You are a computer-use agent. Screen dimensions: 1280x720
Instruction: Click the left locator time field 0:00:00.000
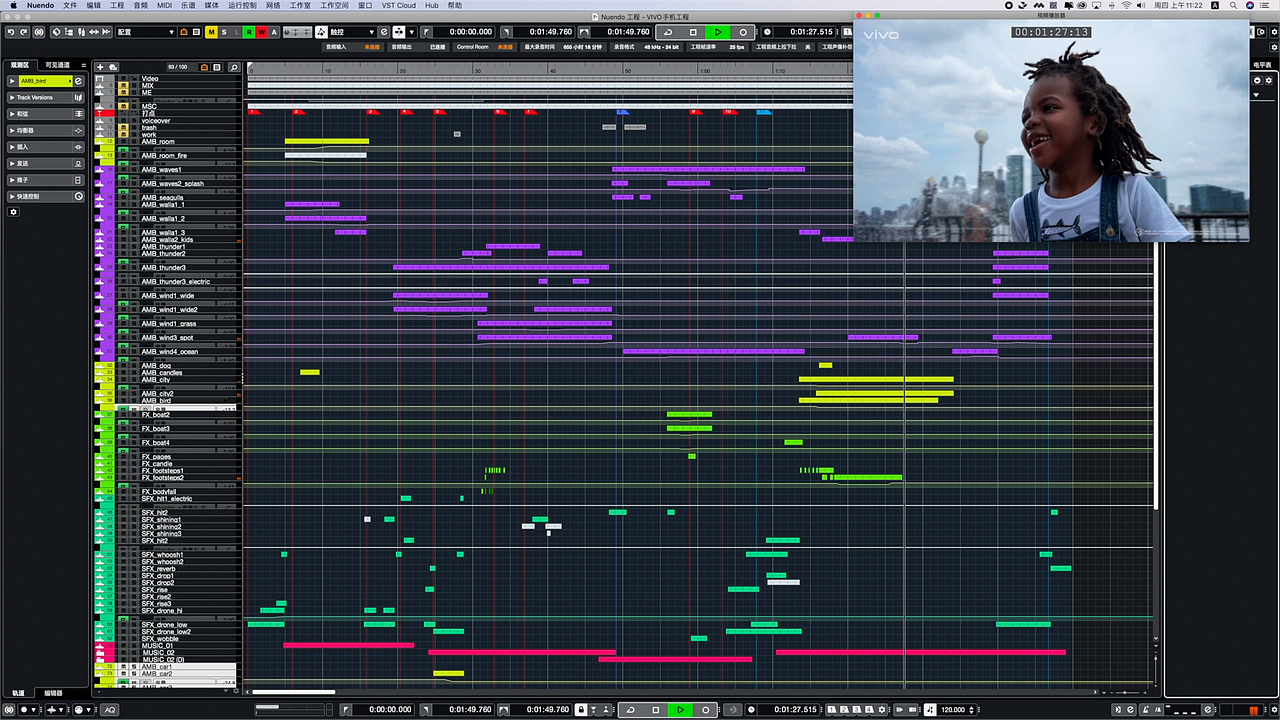[x=470, y=32]
